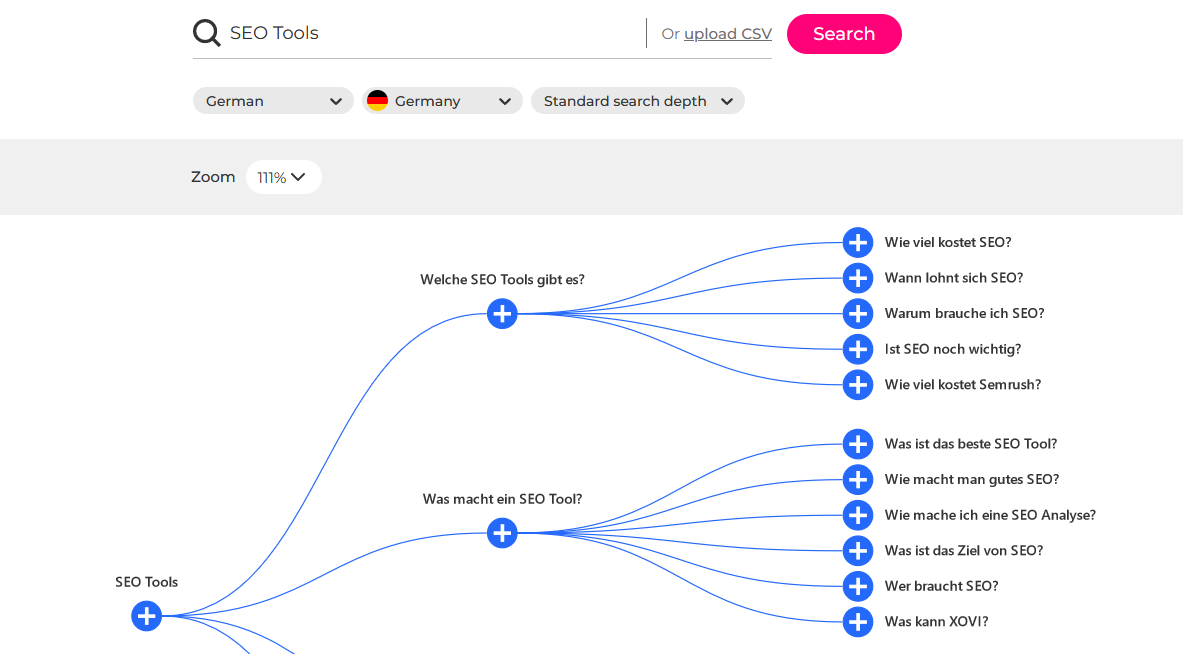Expand the 'Was macht ein SEO Tool?' node
1183x654 pixels.
(502, 533)
